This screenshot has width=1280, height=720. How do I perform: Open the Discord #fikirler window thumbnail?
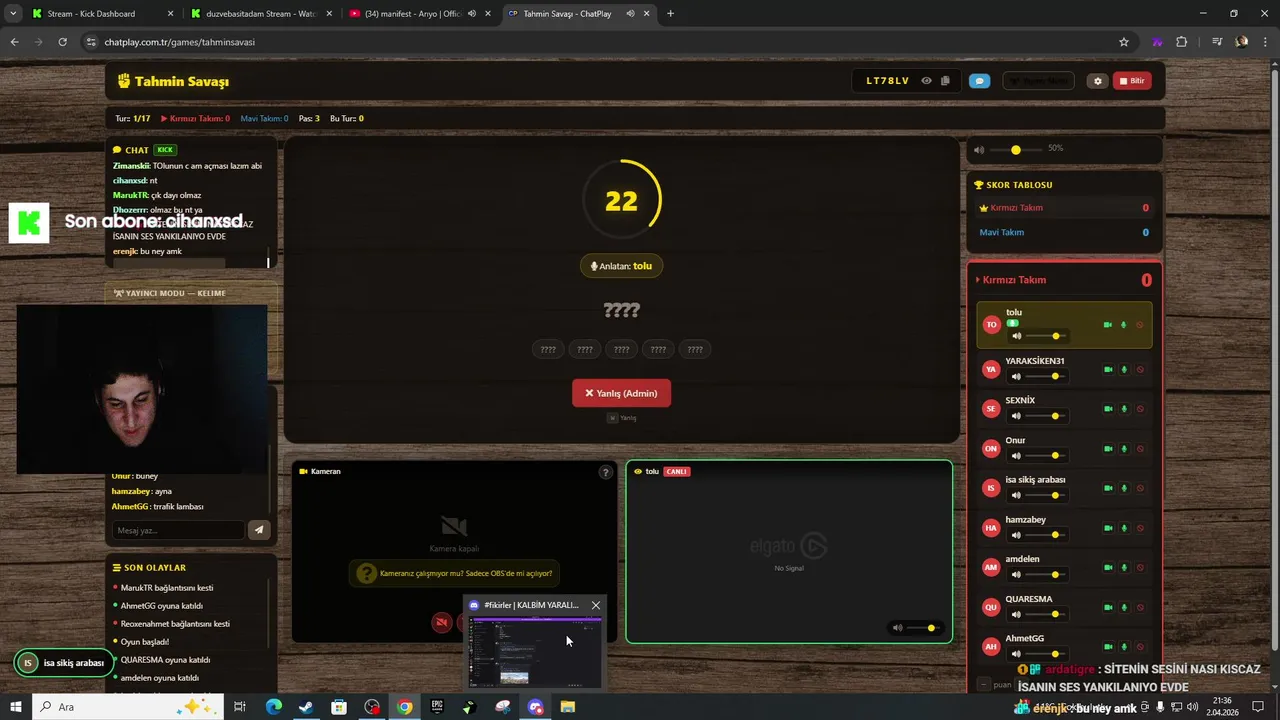click(x=535, y=651)
